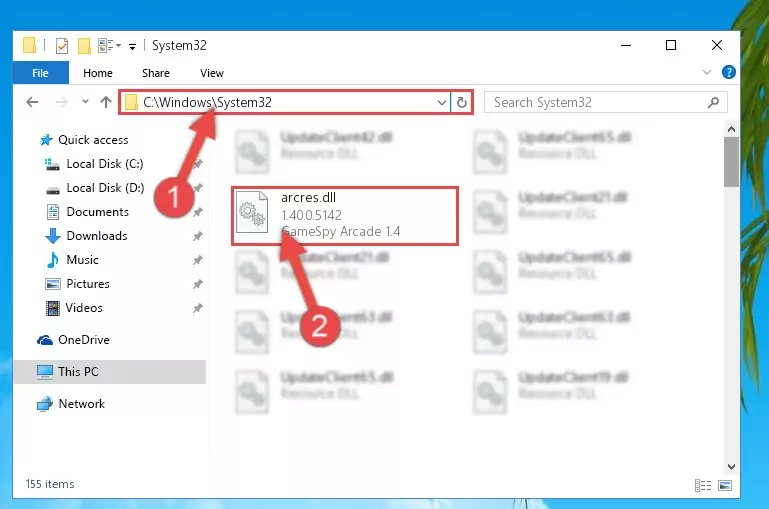769x509 pixels.
Task: Click the OneDrive cloud icon
Action: pos(45,340)
